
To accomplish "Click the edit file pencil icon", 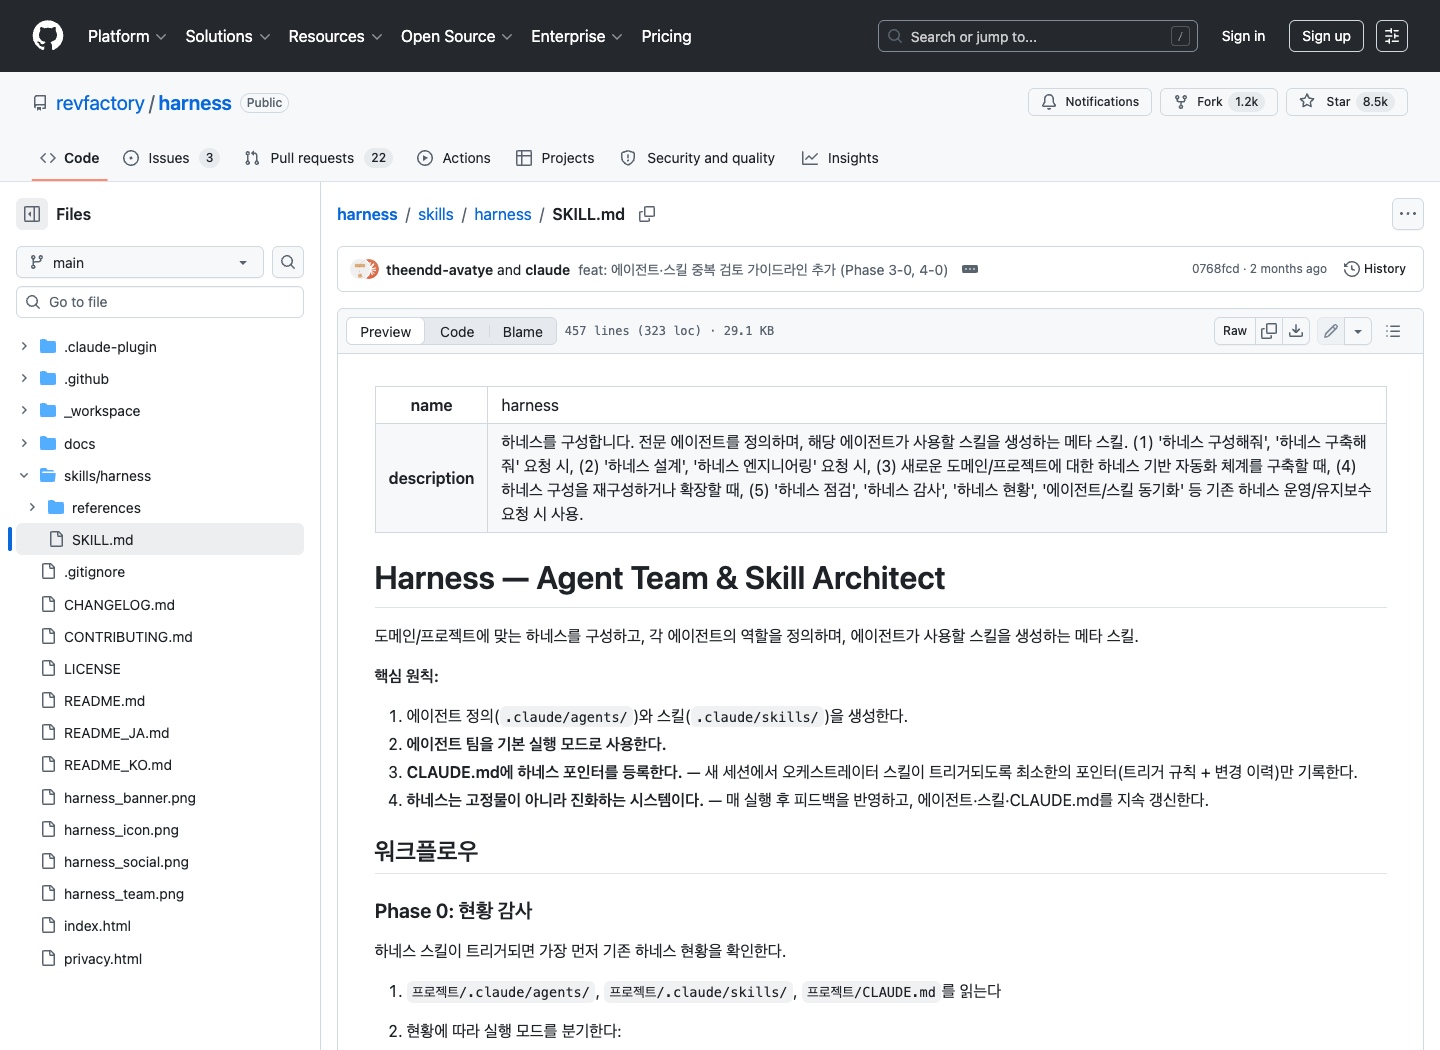I will pyautogui.click(x=1331, y=331).
